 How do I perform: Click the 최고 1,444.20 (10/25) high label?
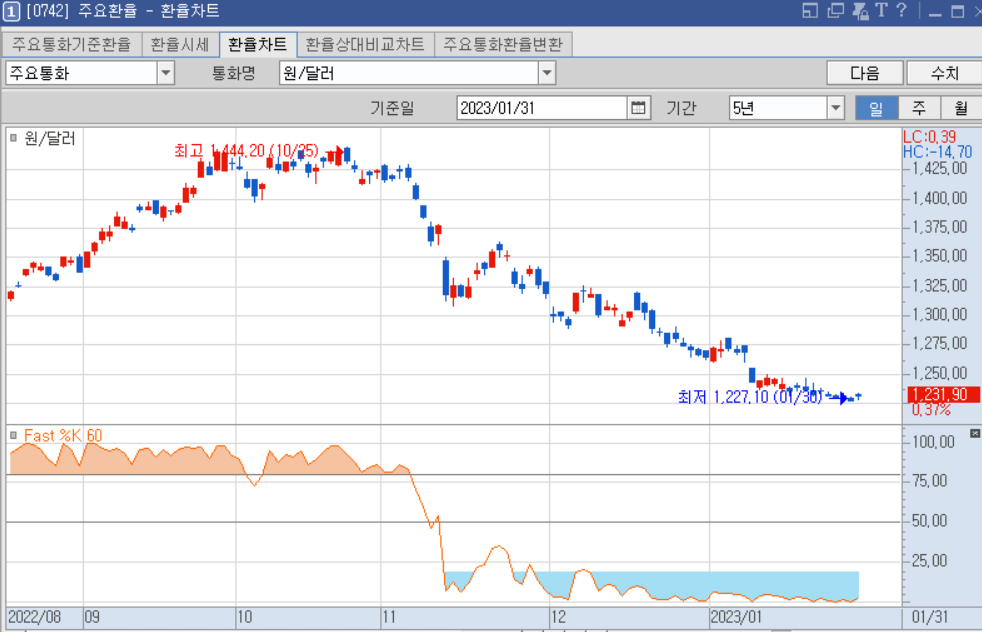tap(246, 150)
